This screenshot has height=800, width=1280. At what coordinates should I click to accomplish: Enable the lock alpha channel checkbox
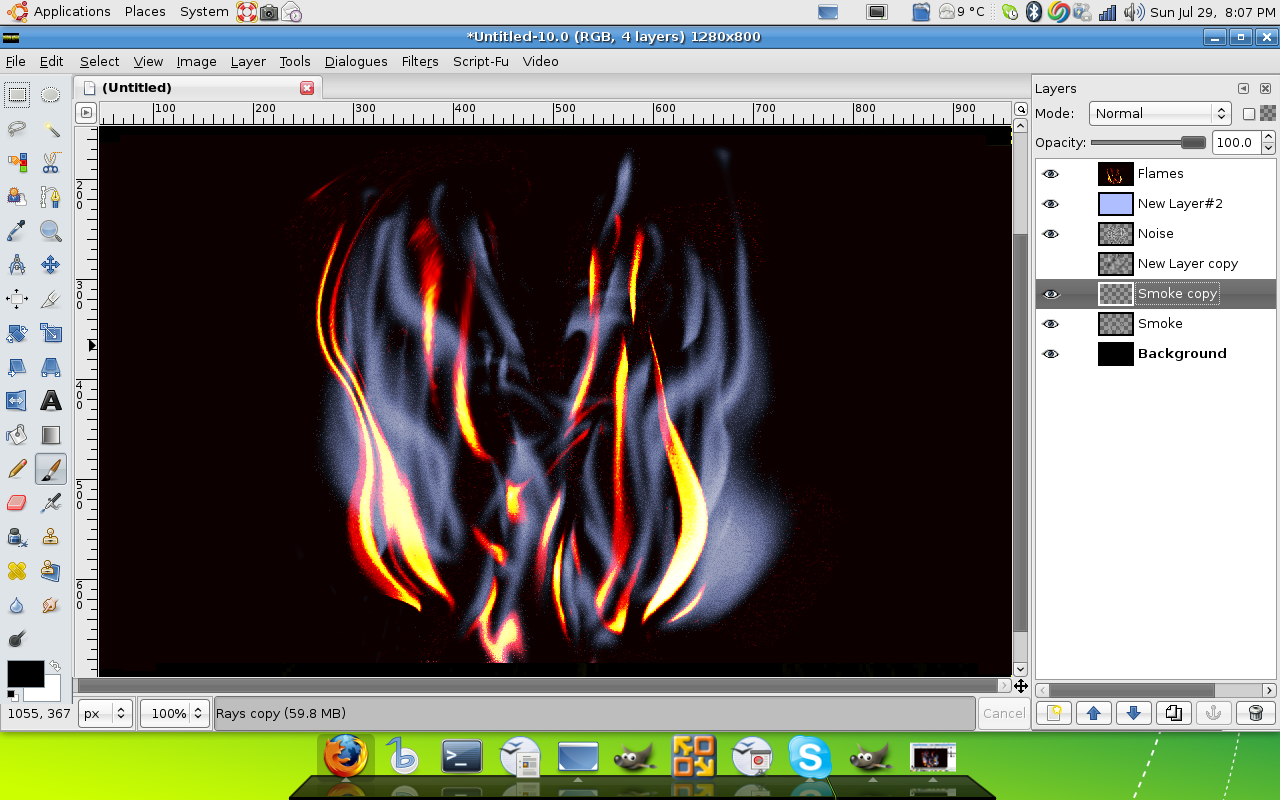coord(1249,114)
